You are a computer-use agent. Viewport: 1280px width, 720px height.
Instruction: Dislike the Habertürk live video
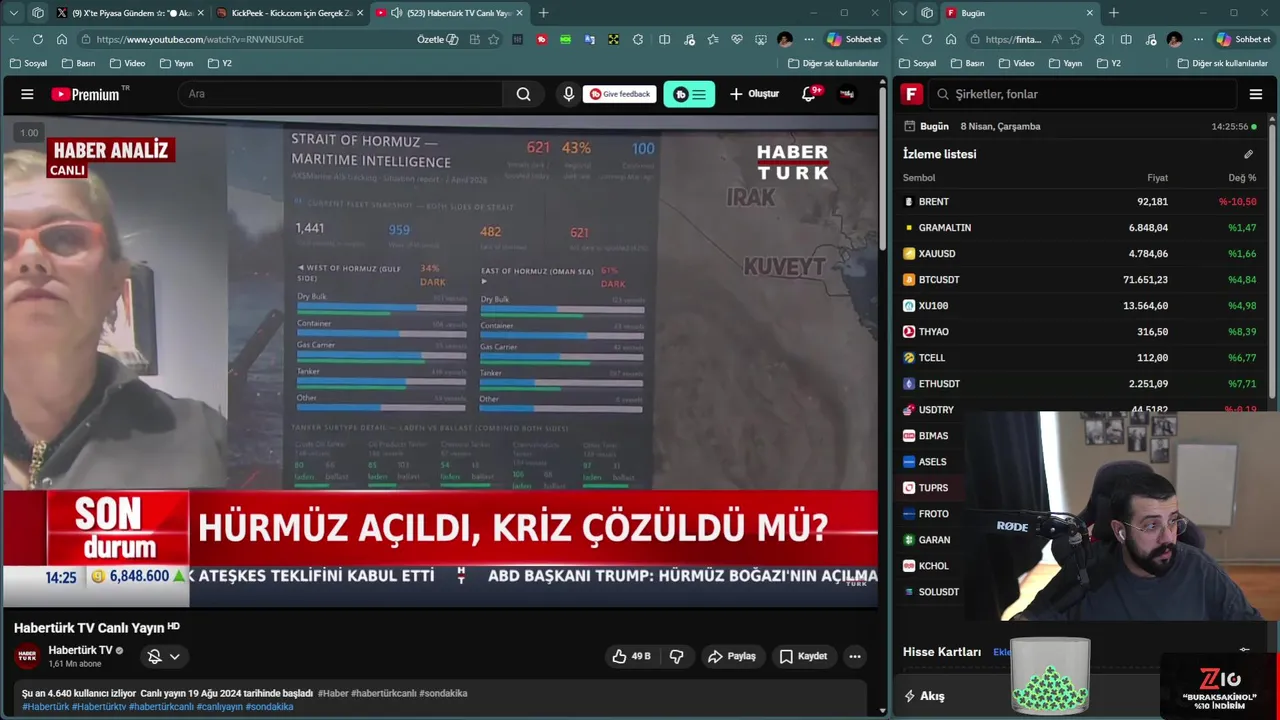coord(676,656)
